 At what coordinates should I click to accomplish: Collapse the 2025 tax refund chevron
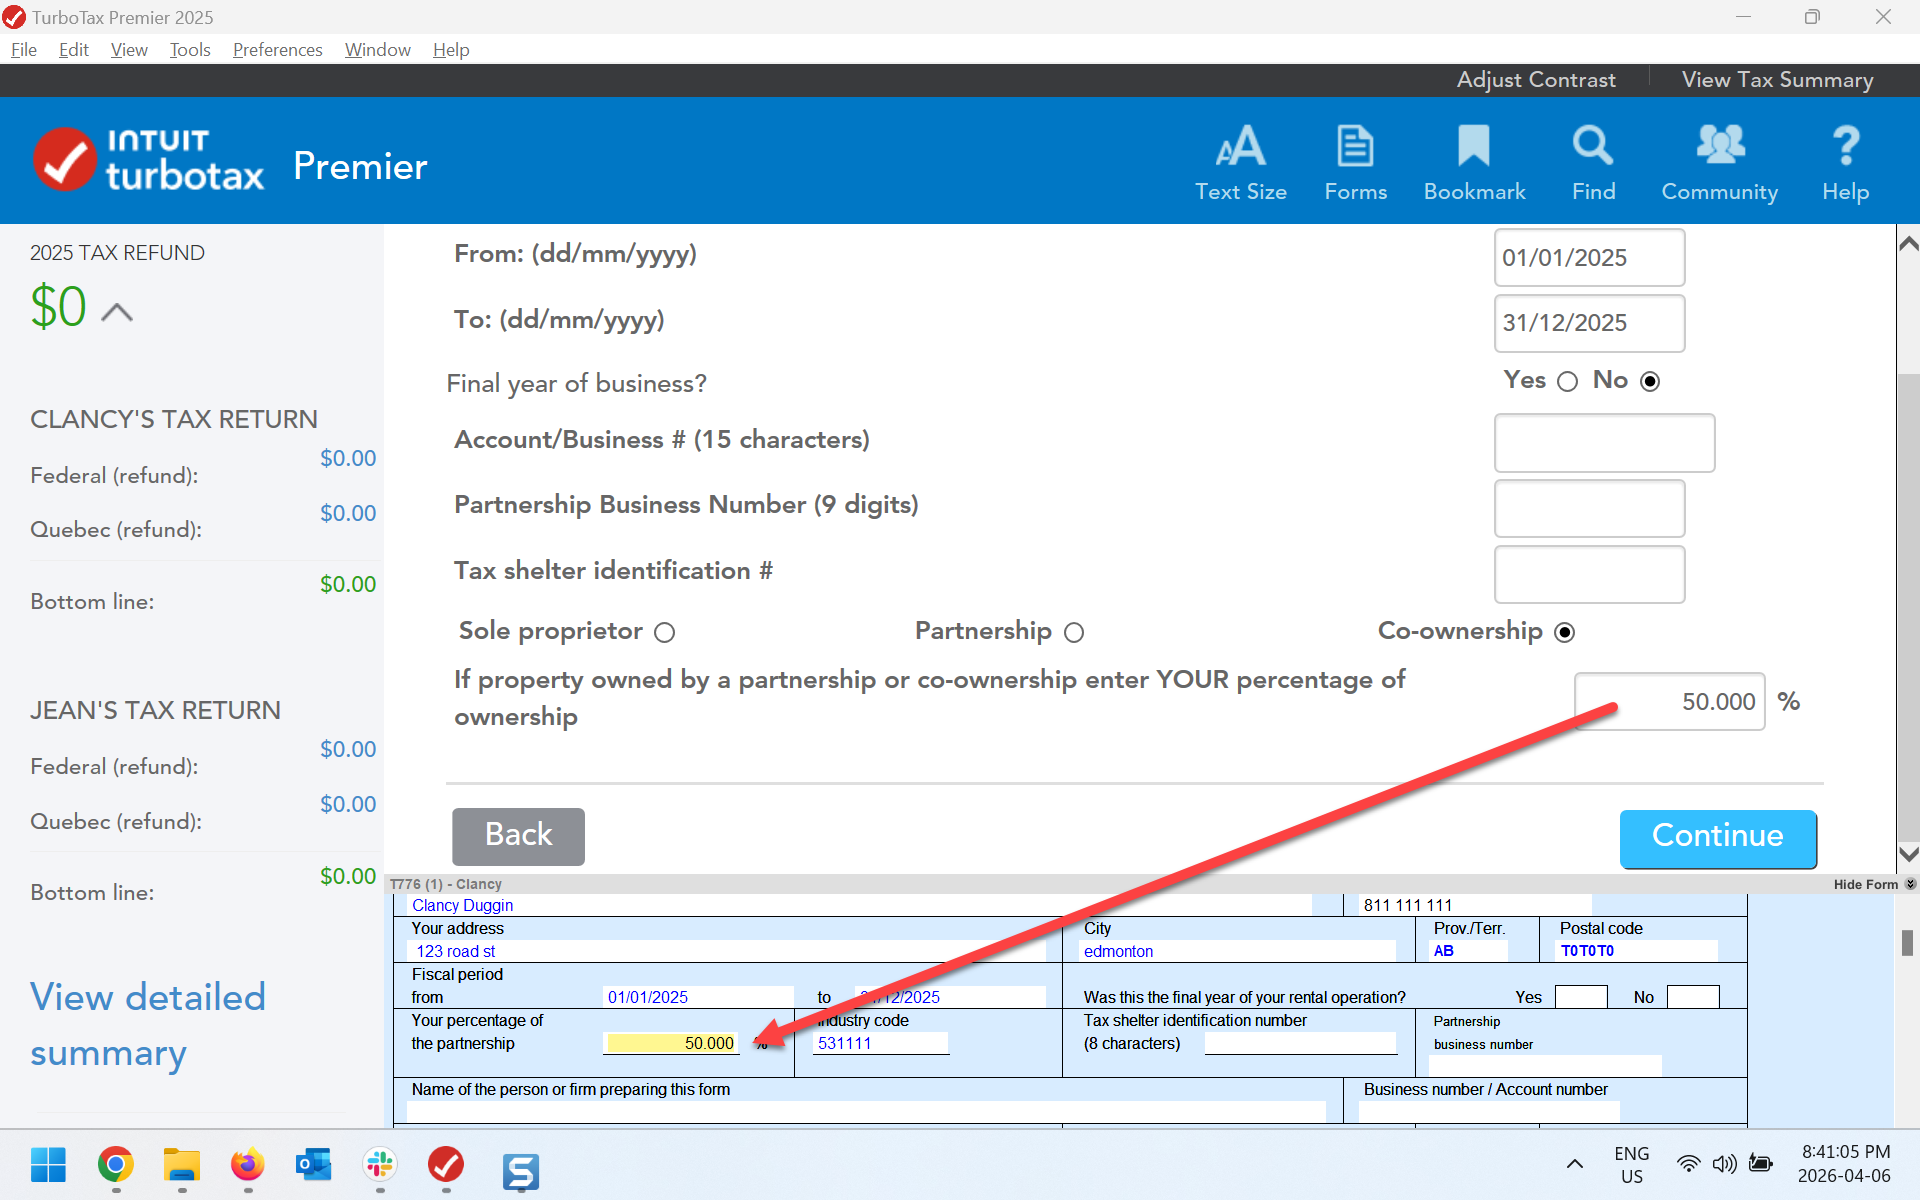click(117, 312)
